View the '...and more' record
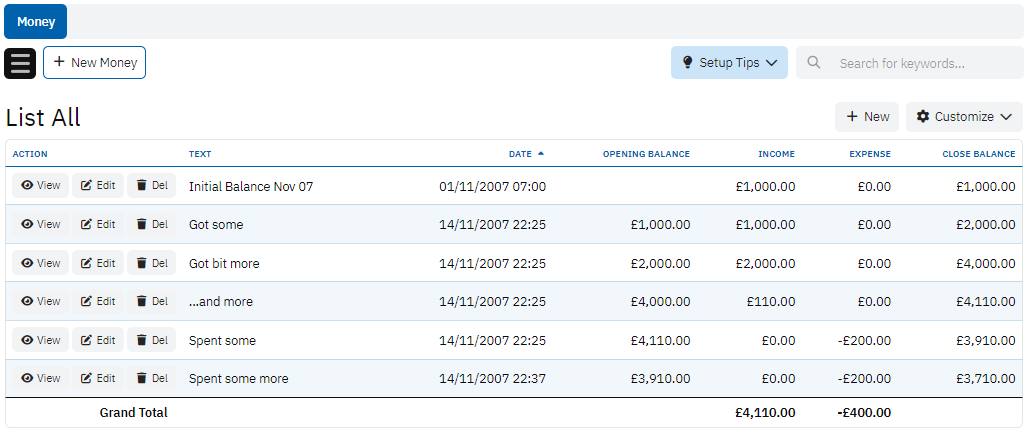Screen dimensions: 1027x432 coord(41,302)
